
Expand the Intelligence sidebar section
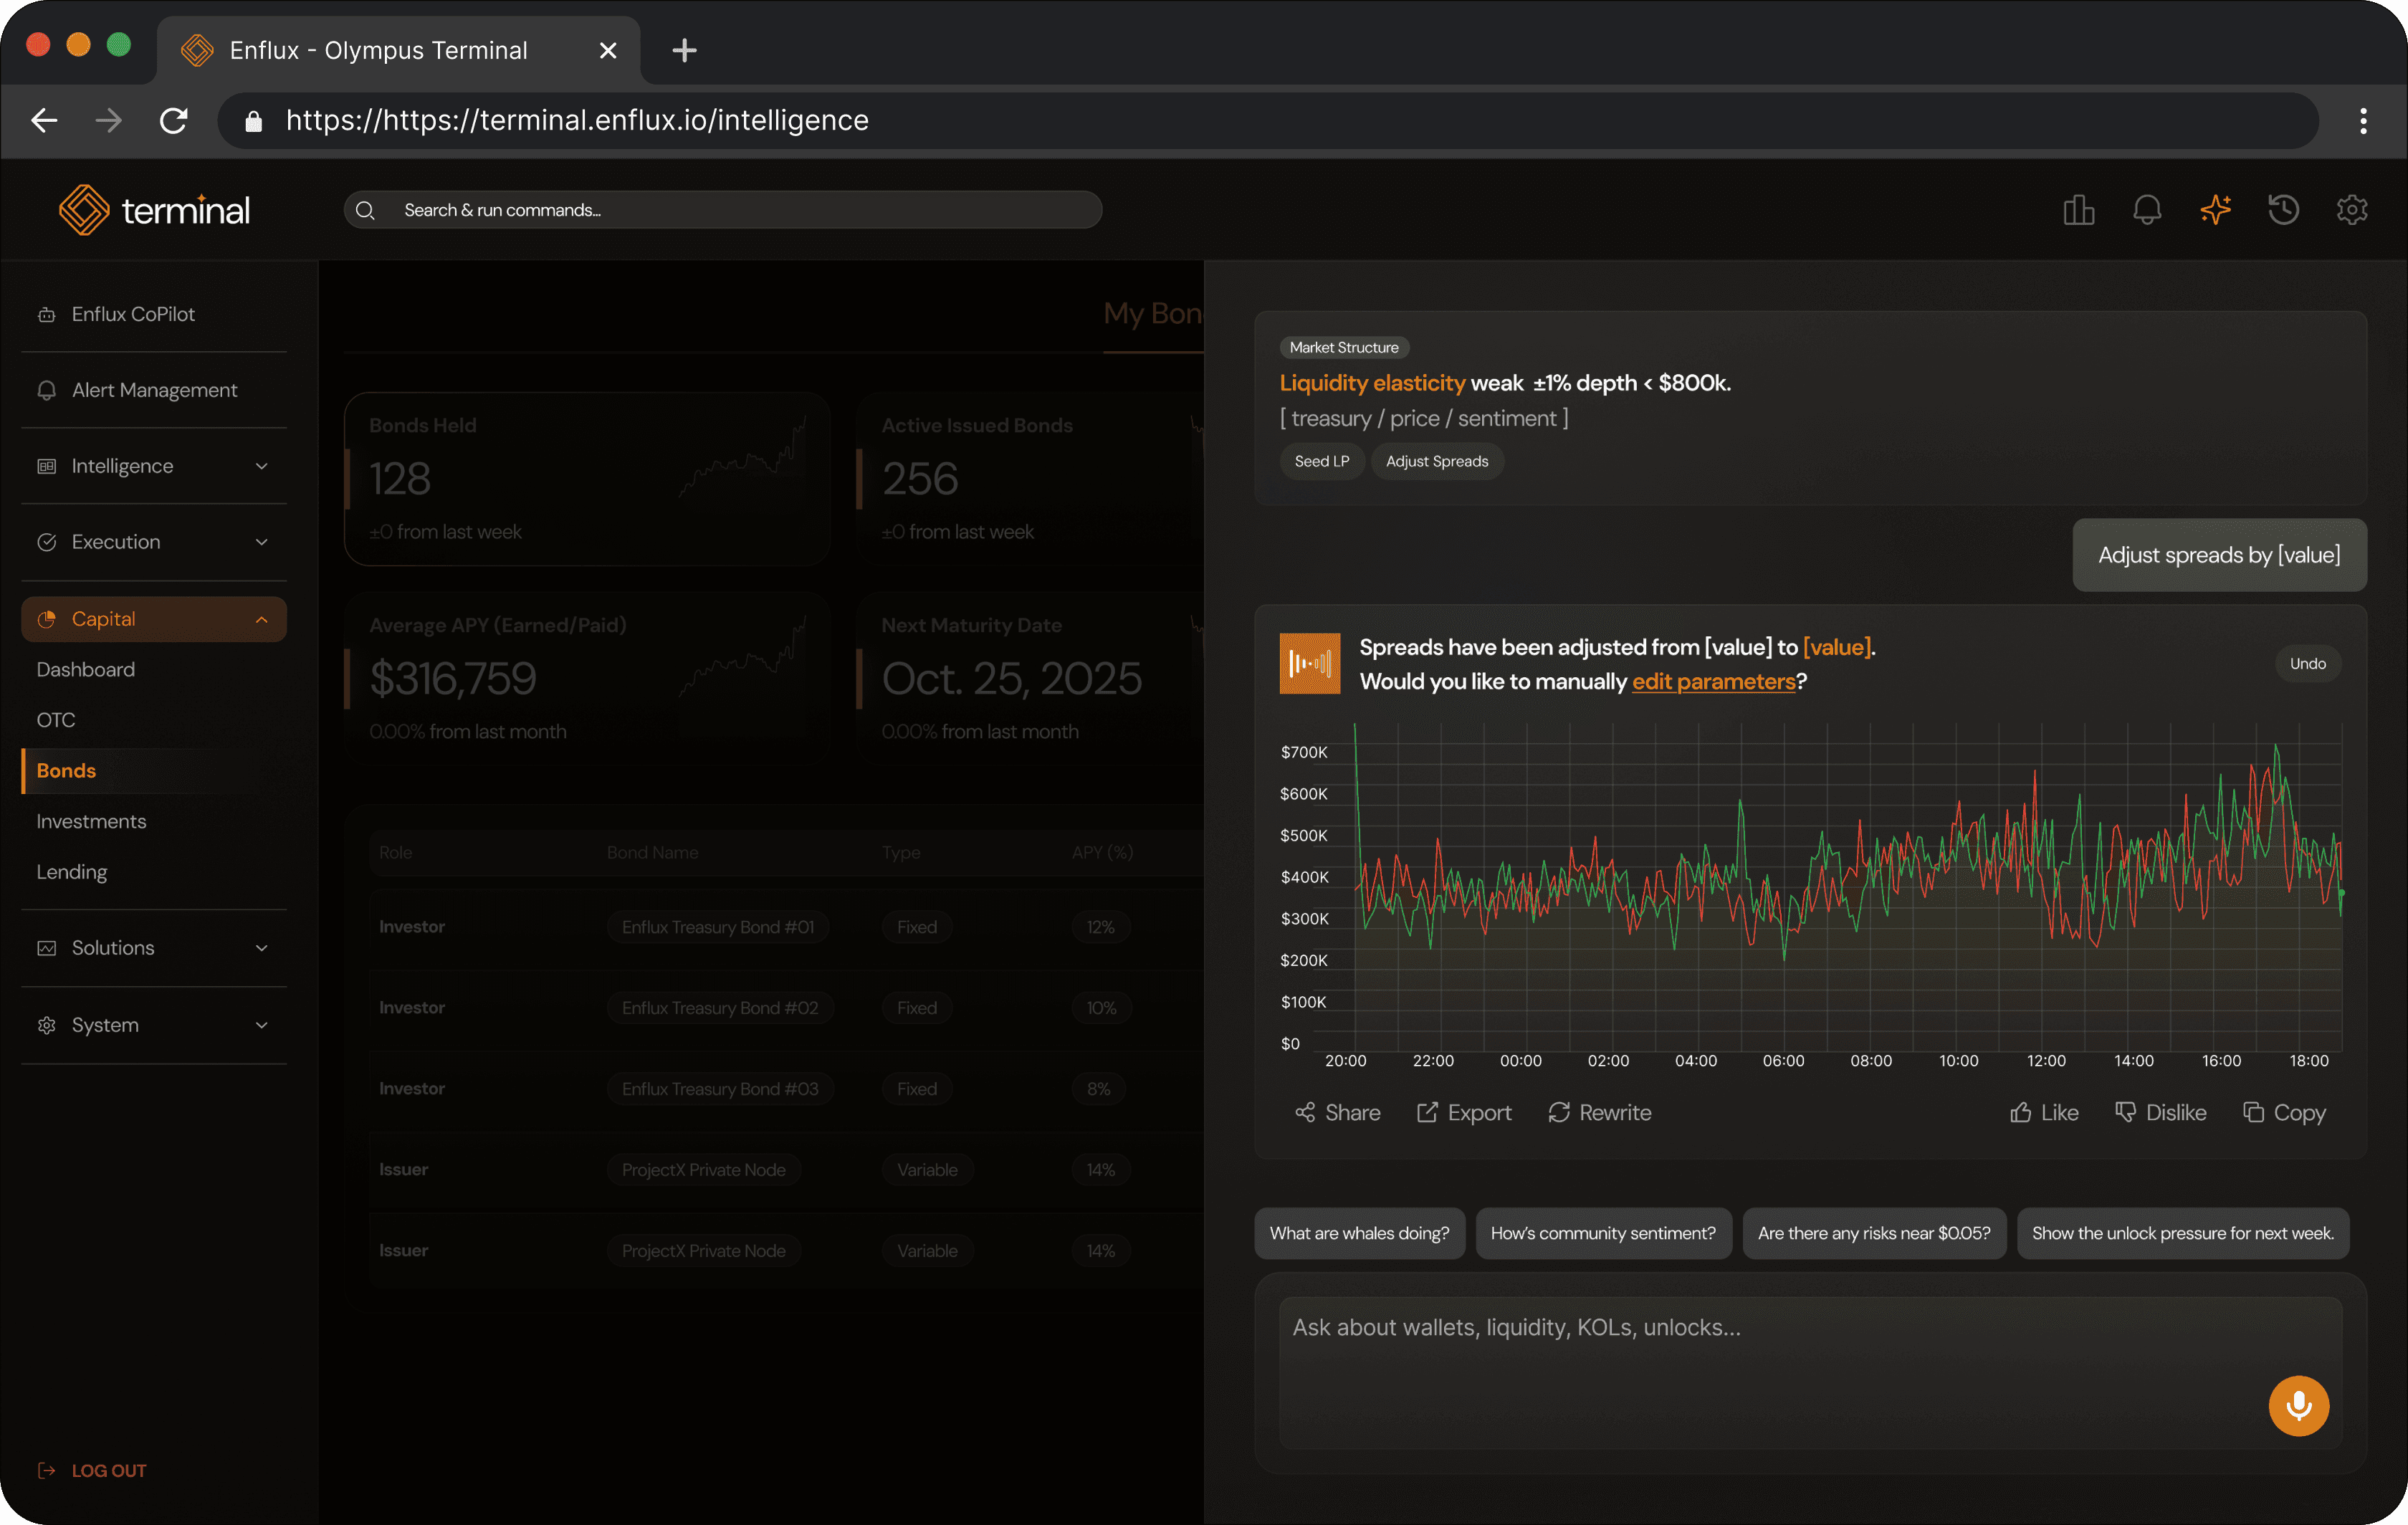click(x=153, y=466)
